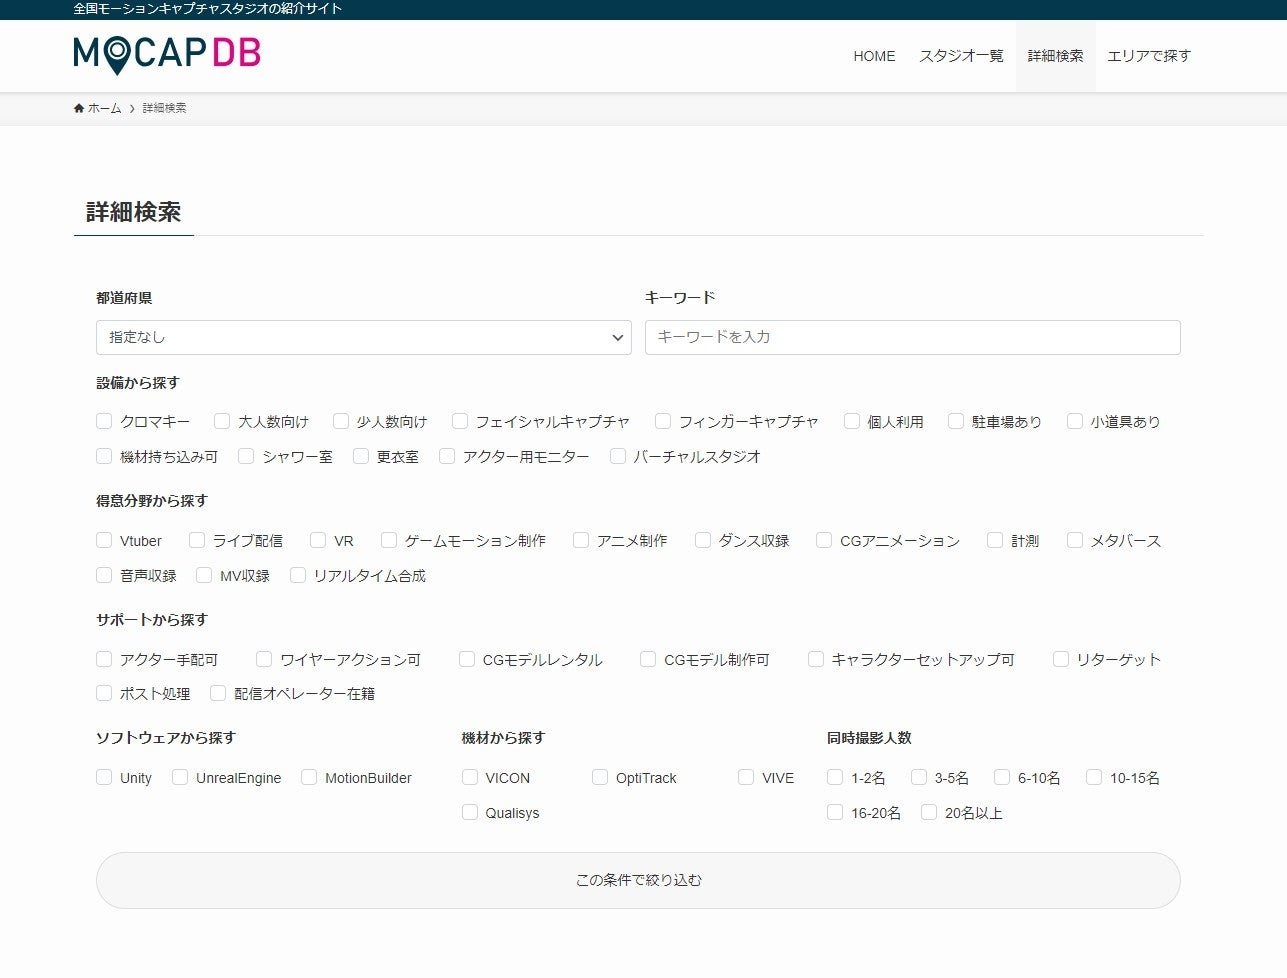Check the VICON equipment checkbox
This screenshot has height=978, width=1287.
point(470,777)
